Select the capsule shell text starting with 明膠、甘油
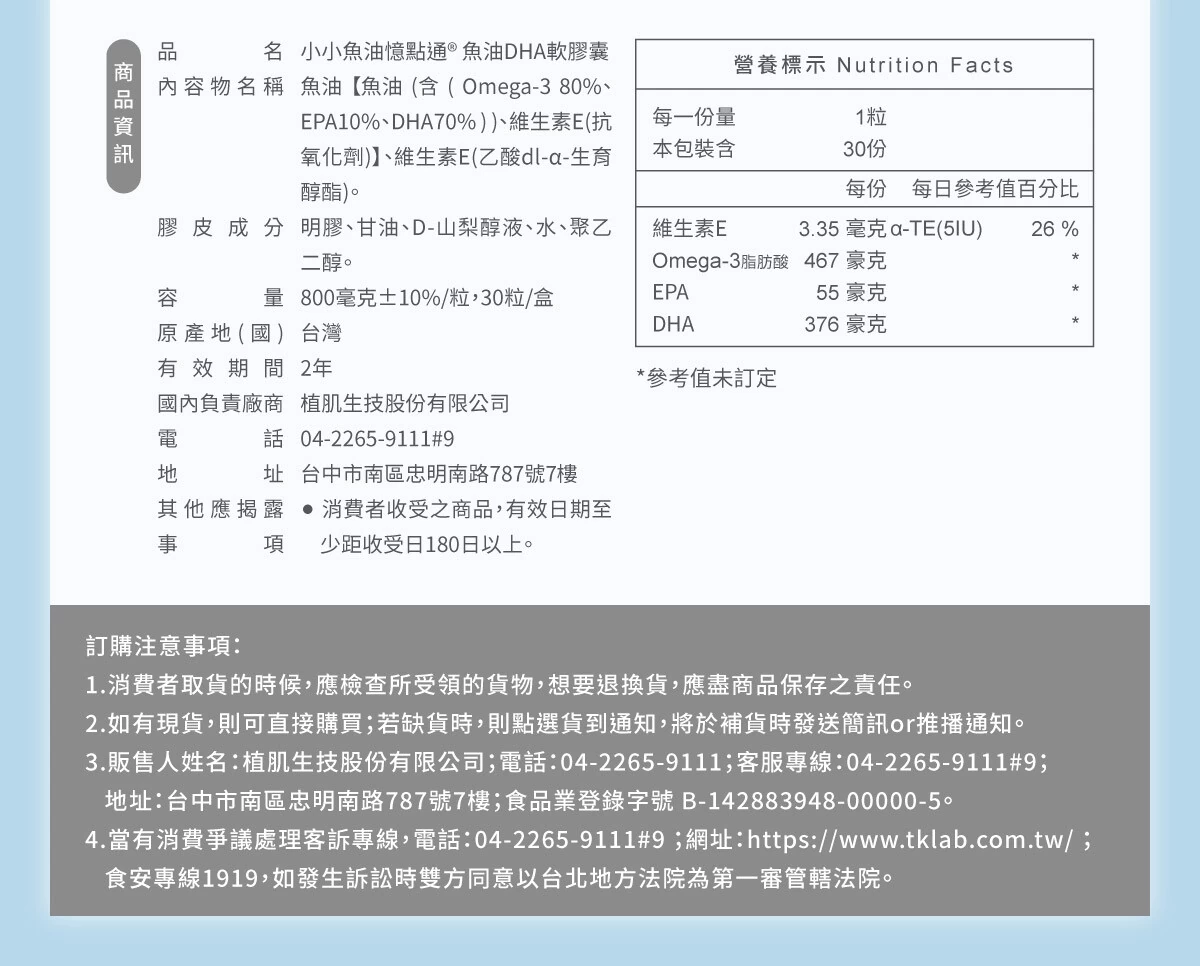The width and height of the screenshot is (1200, 966). 455,245
